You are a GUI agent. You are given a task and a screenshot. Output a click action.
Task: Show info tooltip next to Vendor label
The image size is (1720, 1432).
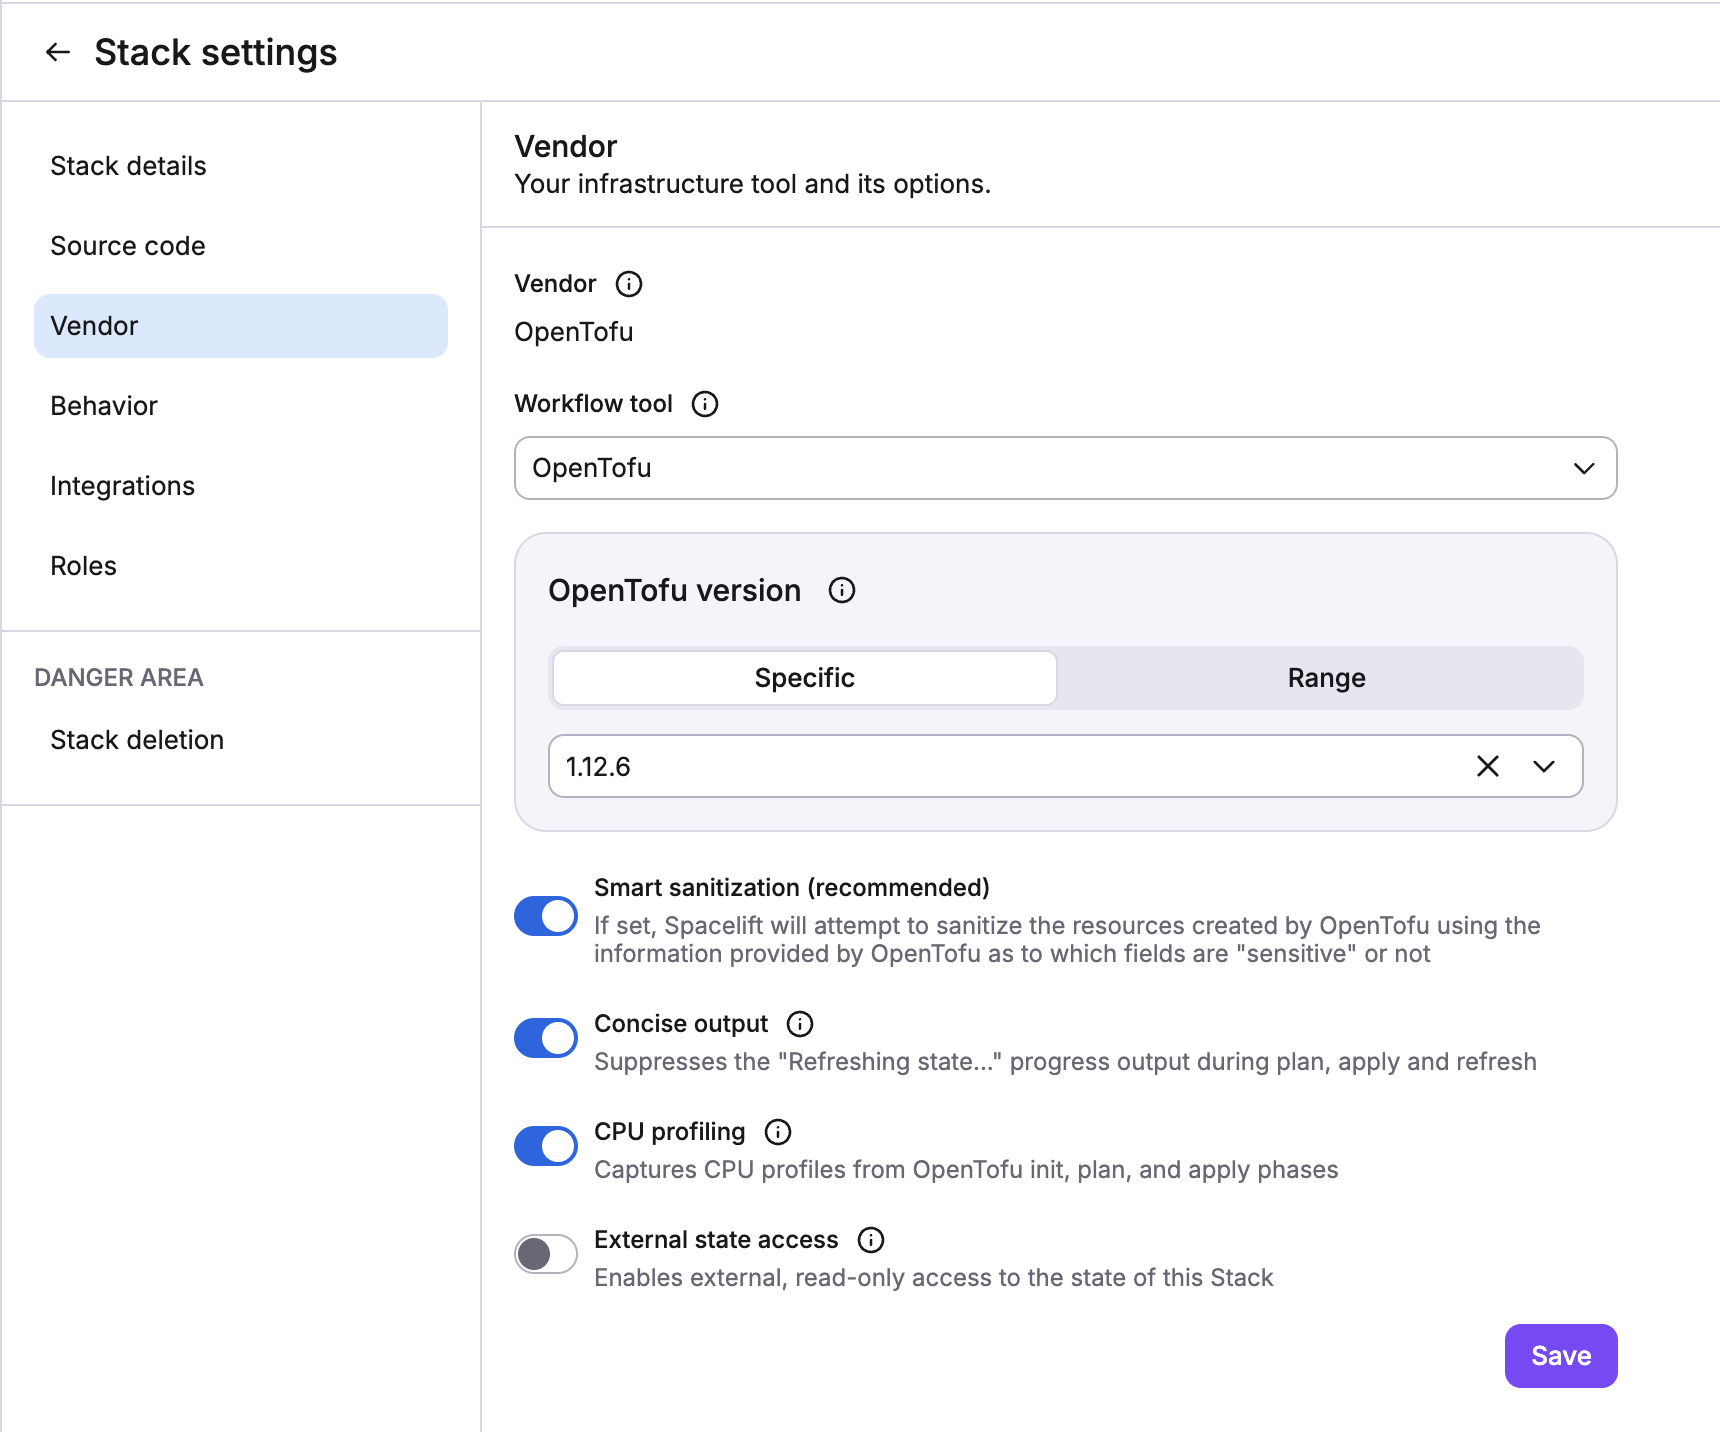tap(629, 284)
